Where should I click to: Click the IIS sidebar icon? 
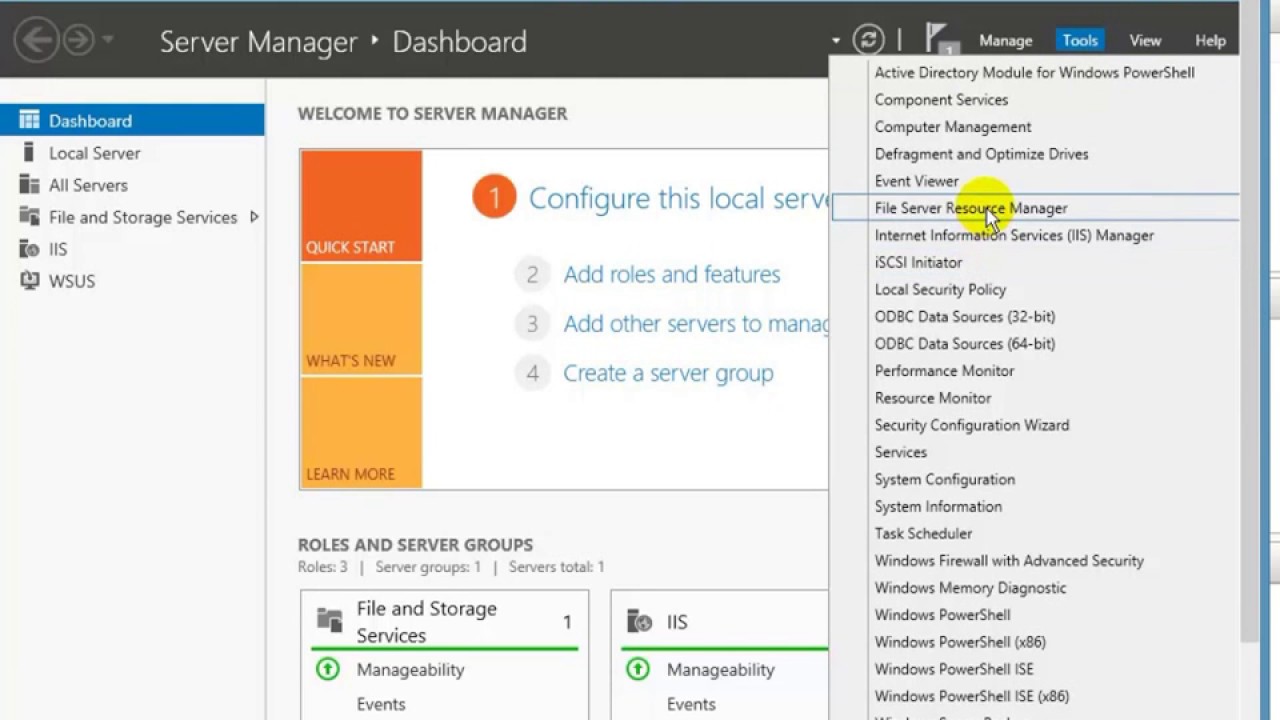30,249
